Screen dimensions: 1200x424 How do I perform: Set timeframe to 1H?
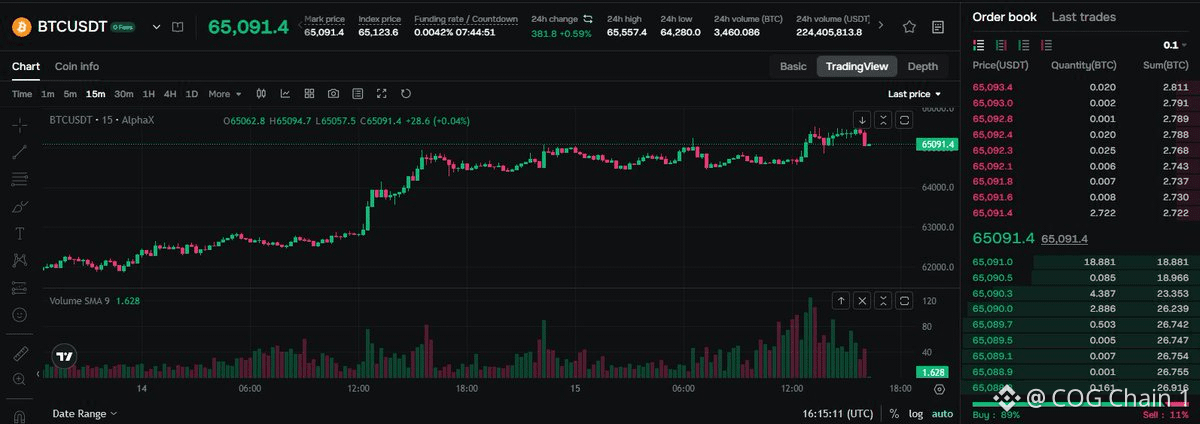pos(149,94)
